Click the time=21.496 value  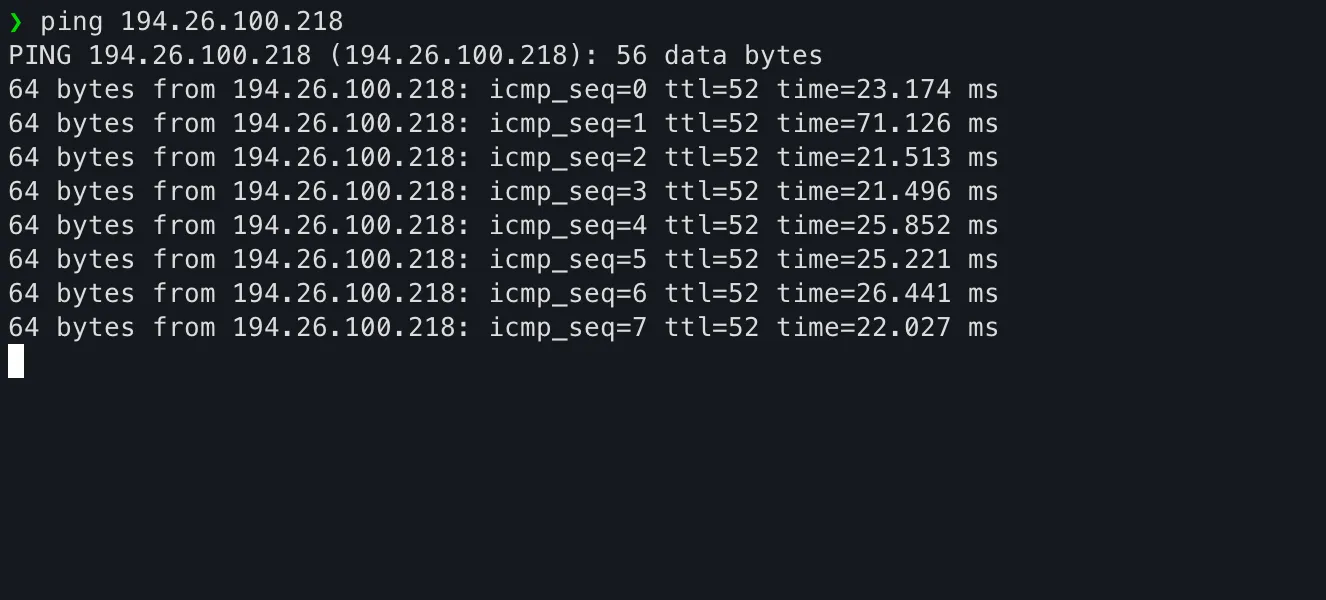click(864, 192)
